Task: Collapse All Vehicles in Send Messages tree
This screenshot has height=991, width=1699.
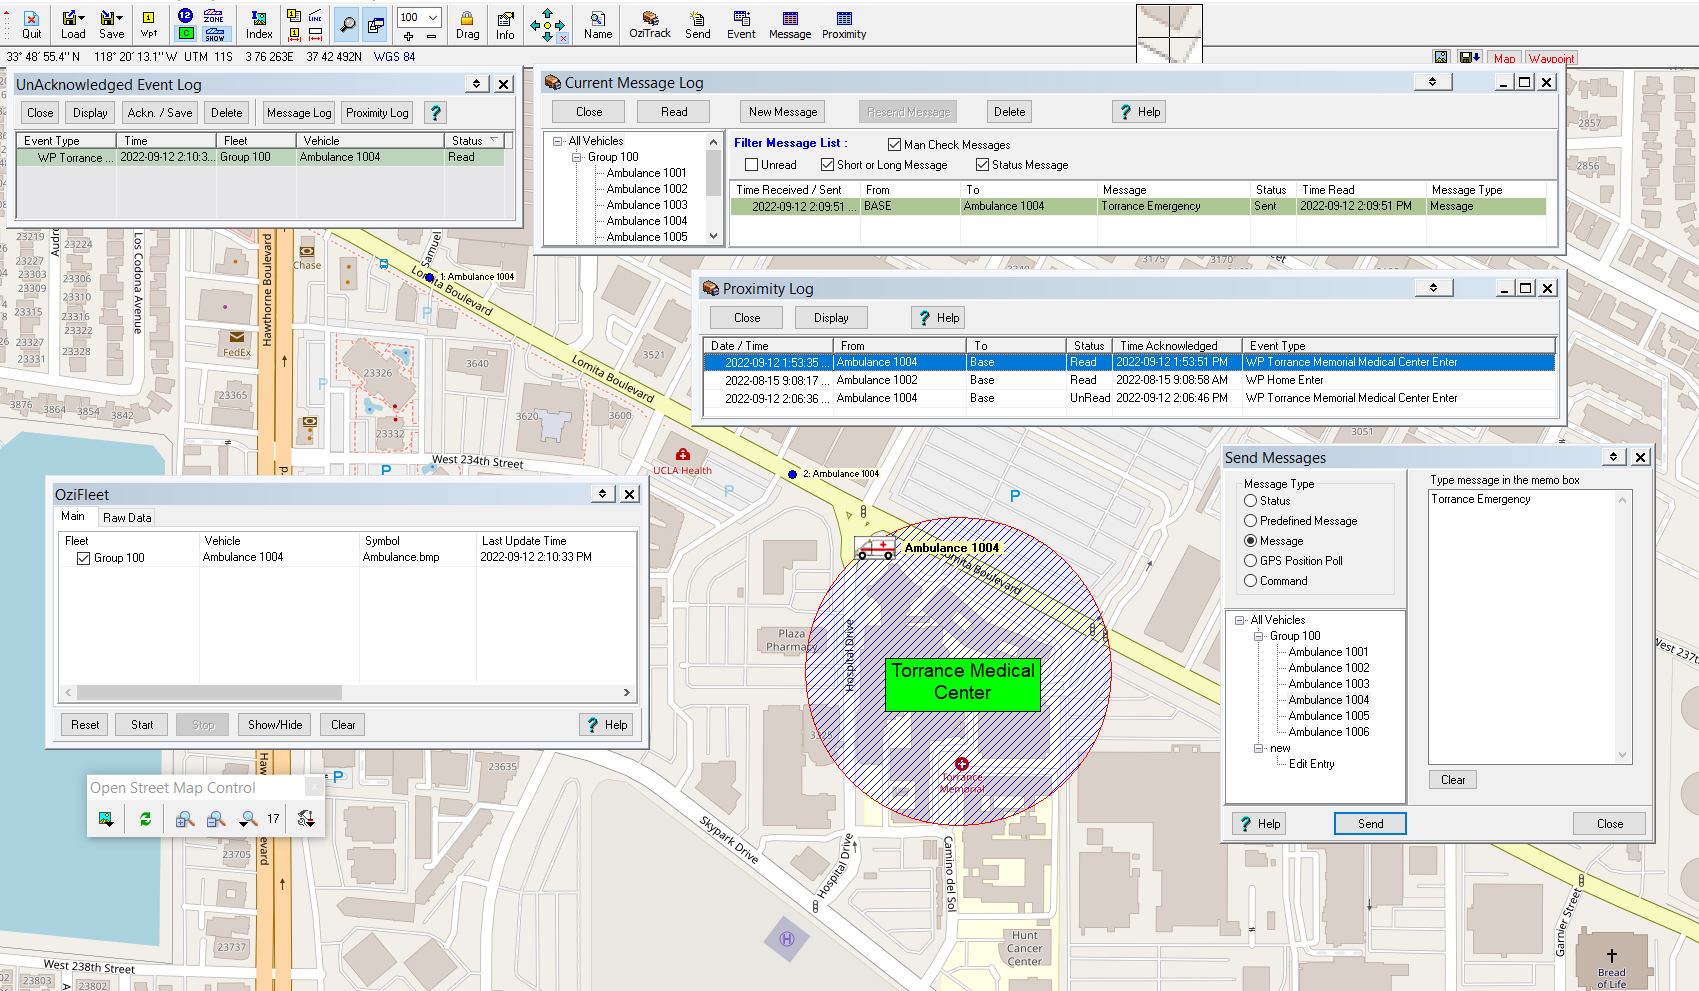Action: (x=1239, y=620)
